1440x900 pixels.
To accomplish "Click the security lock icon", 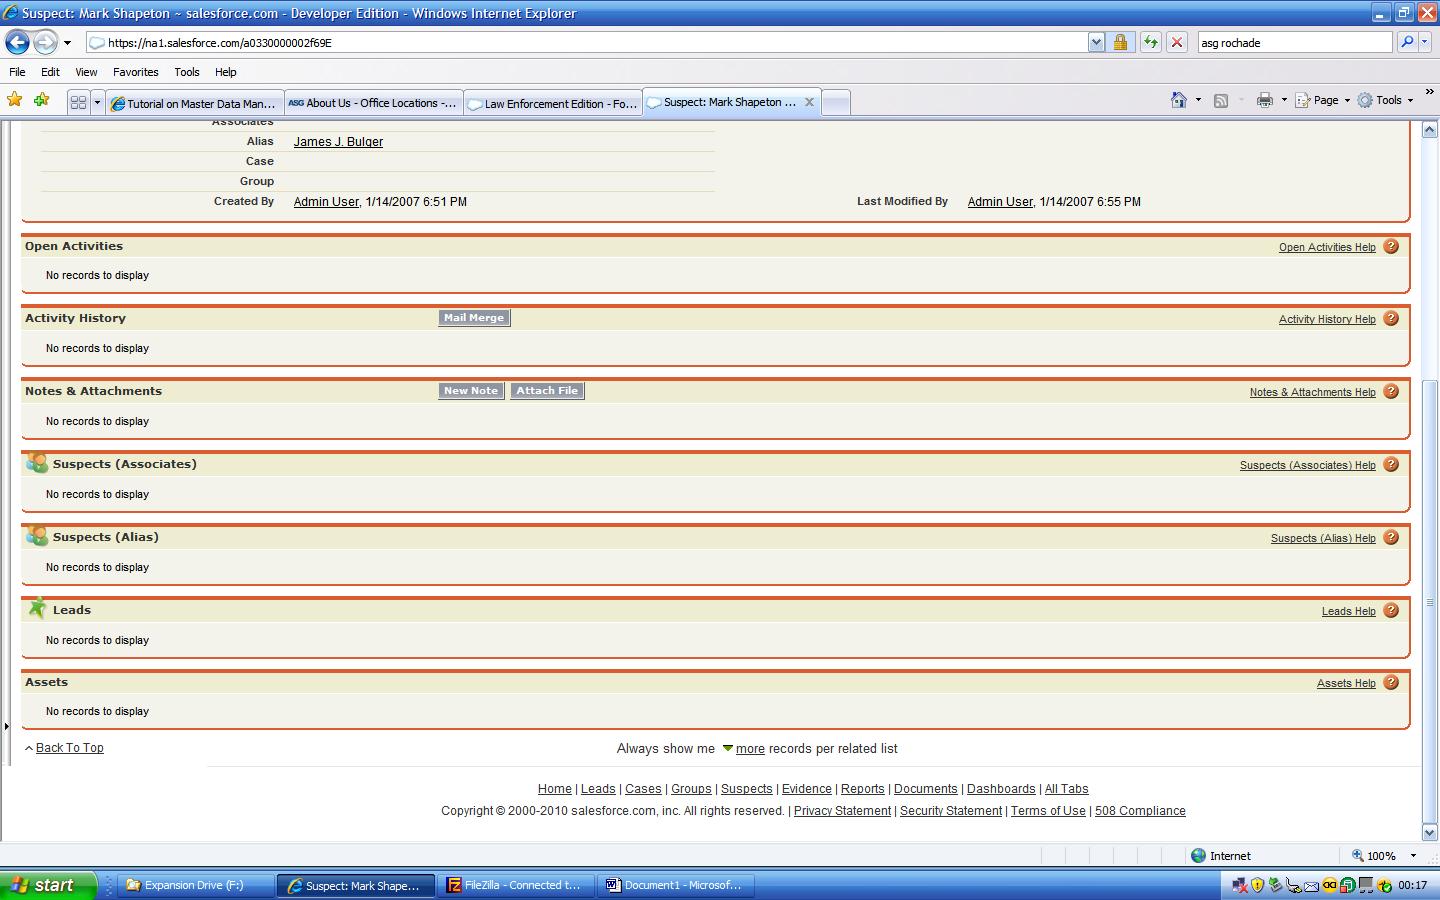I will click(1121, 42).
